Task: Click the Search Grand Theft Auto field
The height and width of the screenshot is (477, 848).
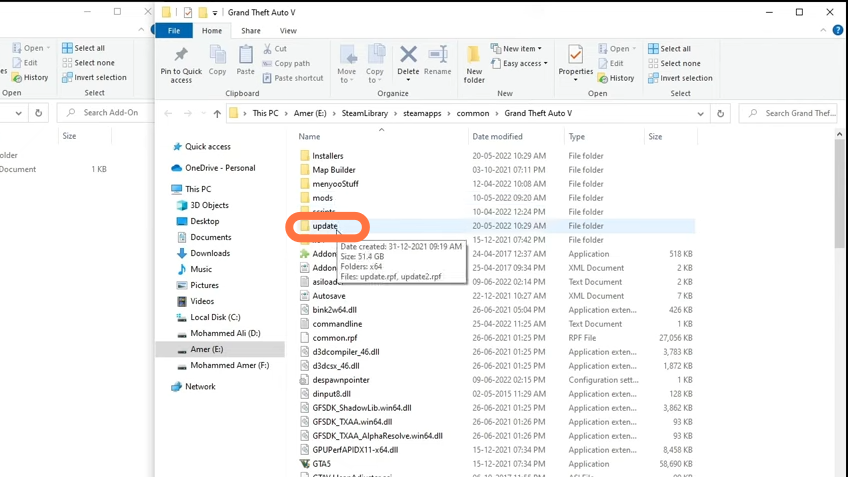Action: point(789,114)
